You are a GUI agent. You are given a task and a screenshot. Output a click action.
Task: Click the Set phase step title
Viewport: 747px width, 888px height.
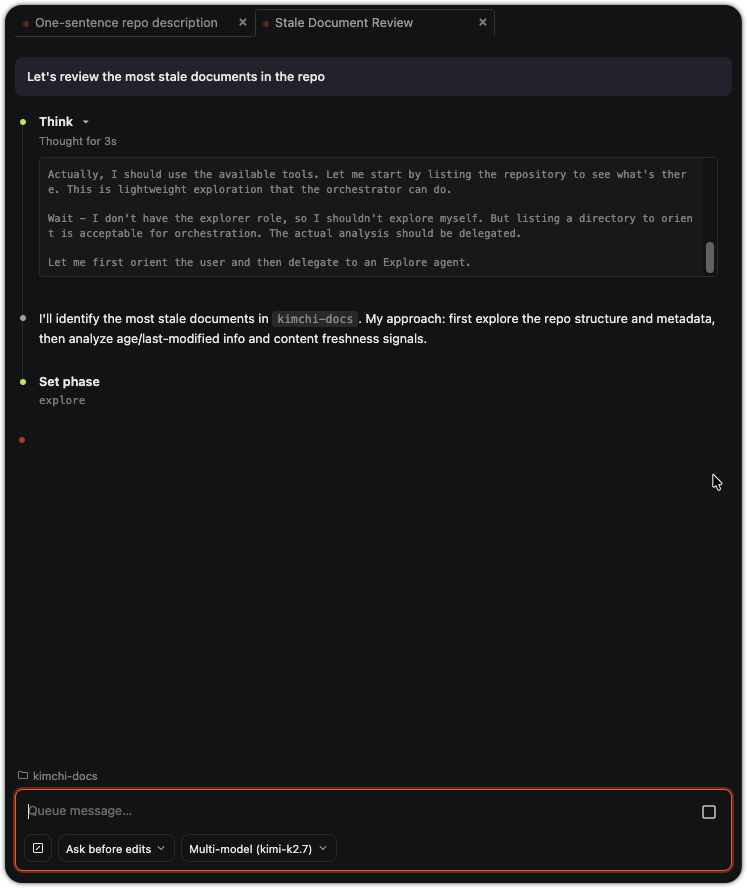pyautogui.click(x=69, y=382)
